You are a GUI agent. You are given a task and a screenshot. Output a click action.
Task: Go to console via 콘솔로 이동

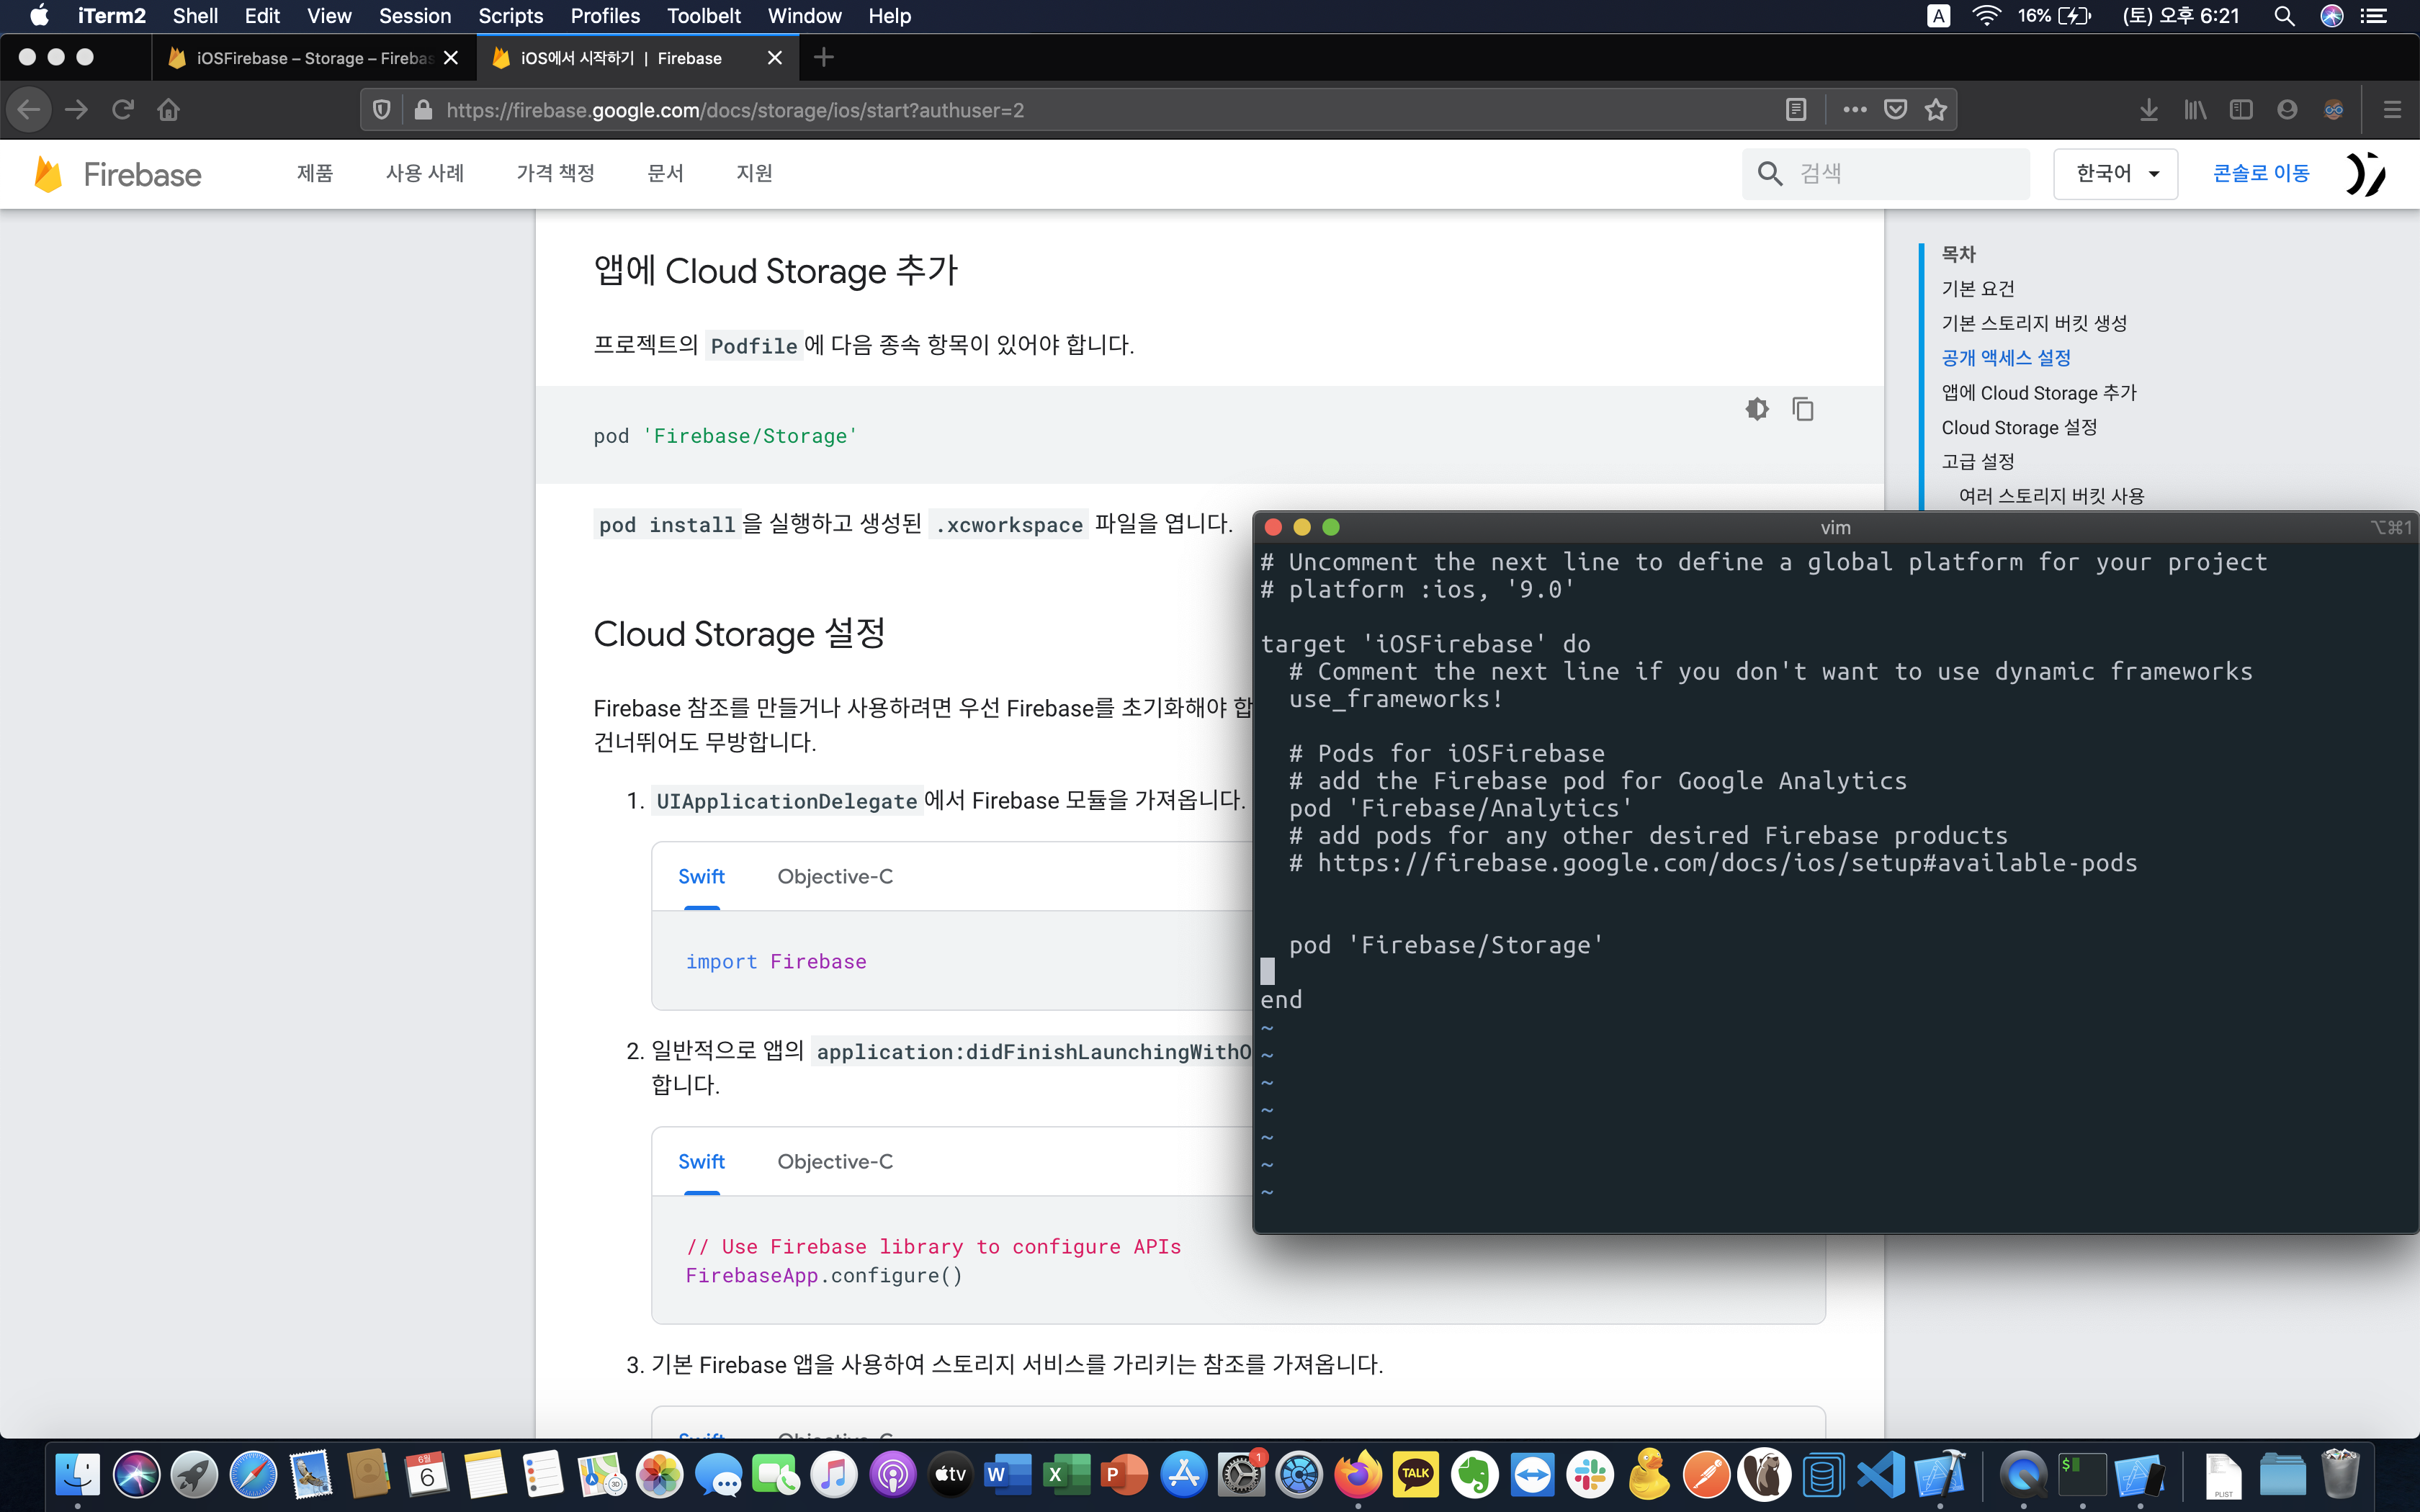click(2260, 174)
